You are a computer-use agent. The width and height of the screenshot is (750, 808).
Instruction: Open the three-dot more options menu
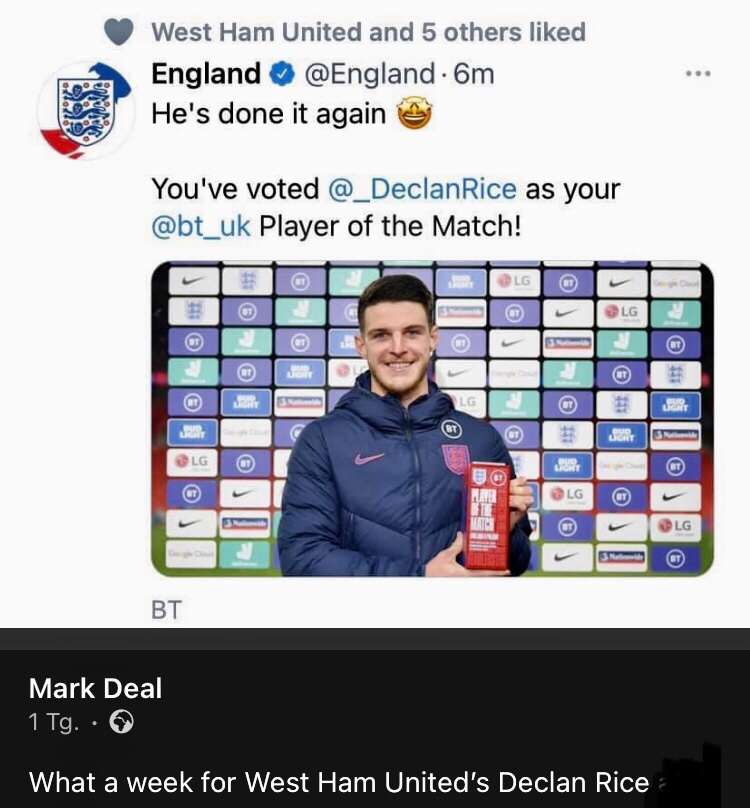(x=698, y=74)
